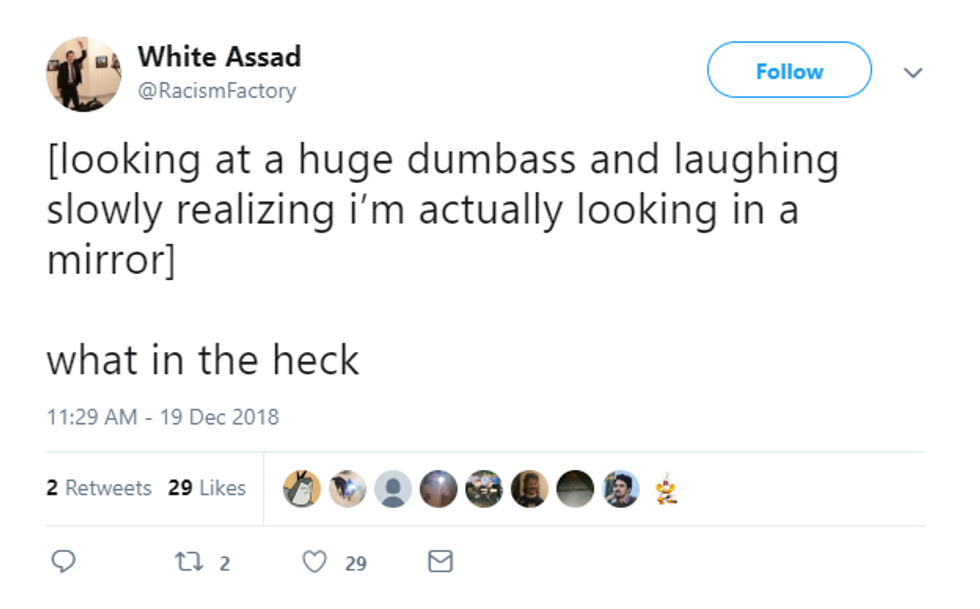Open the dark pyramid liker avatar
Viewport: 980px width, 609px height.
[575, 489]
